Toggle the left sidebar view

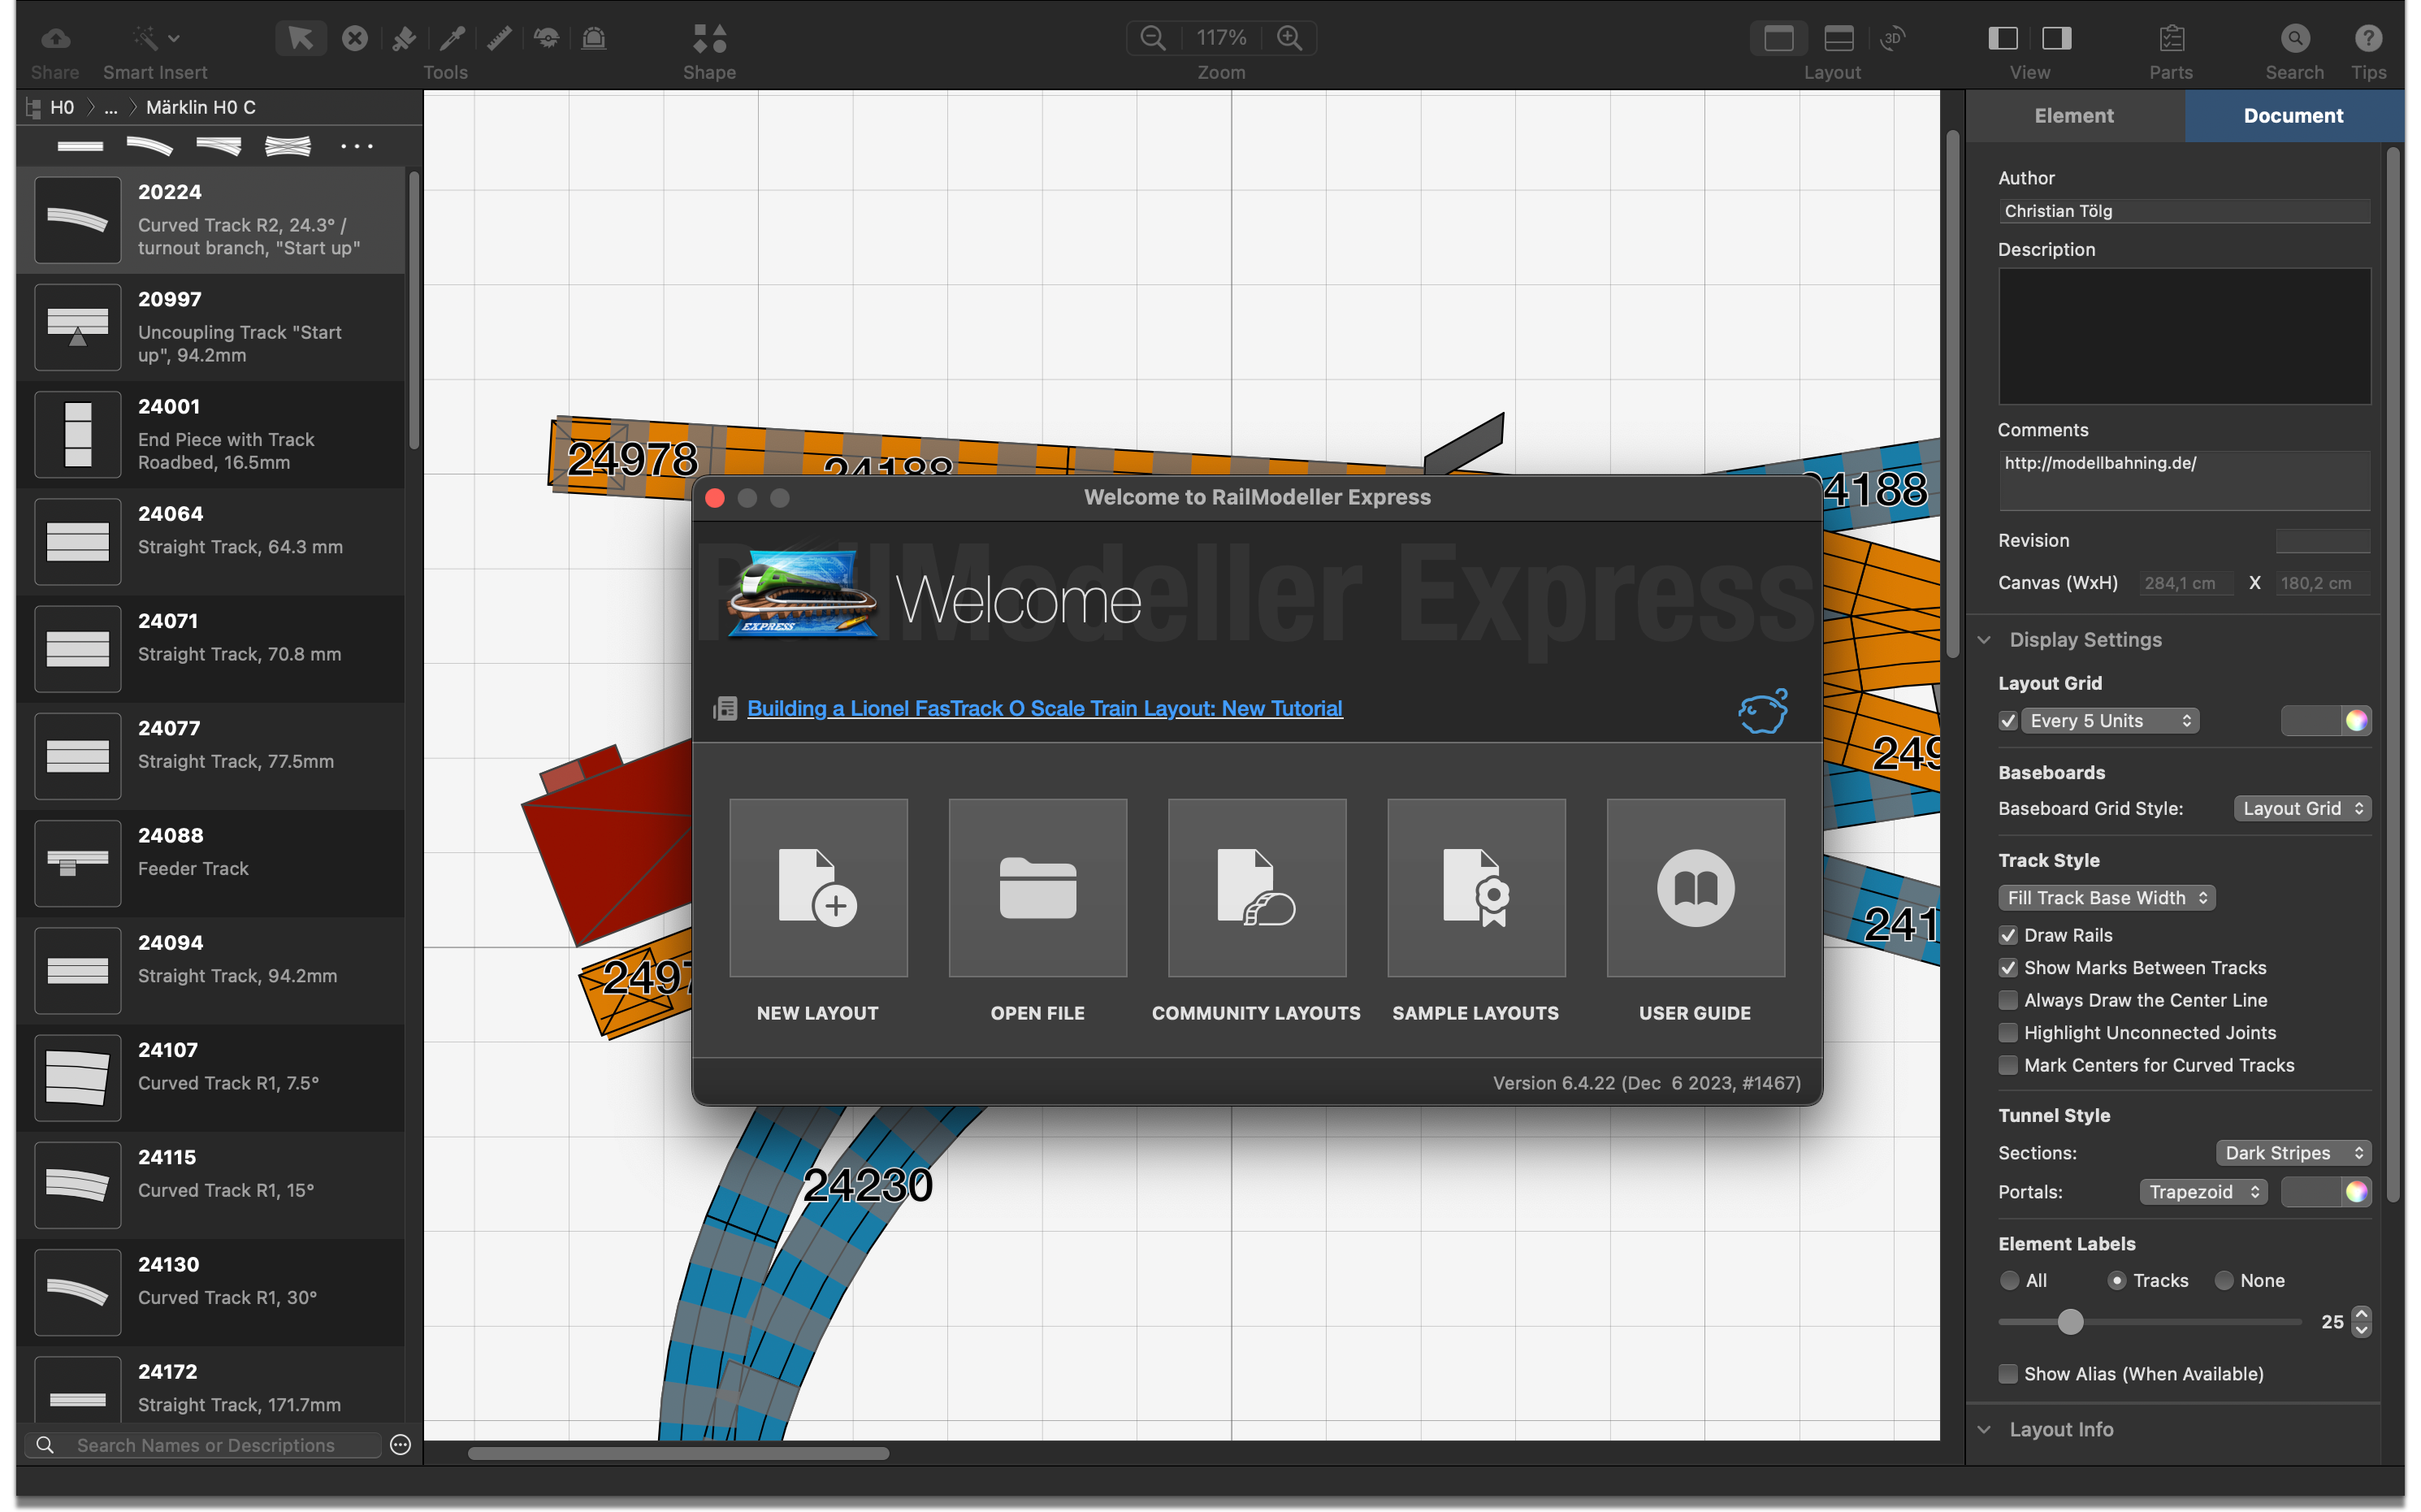[2002, 38]
